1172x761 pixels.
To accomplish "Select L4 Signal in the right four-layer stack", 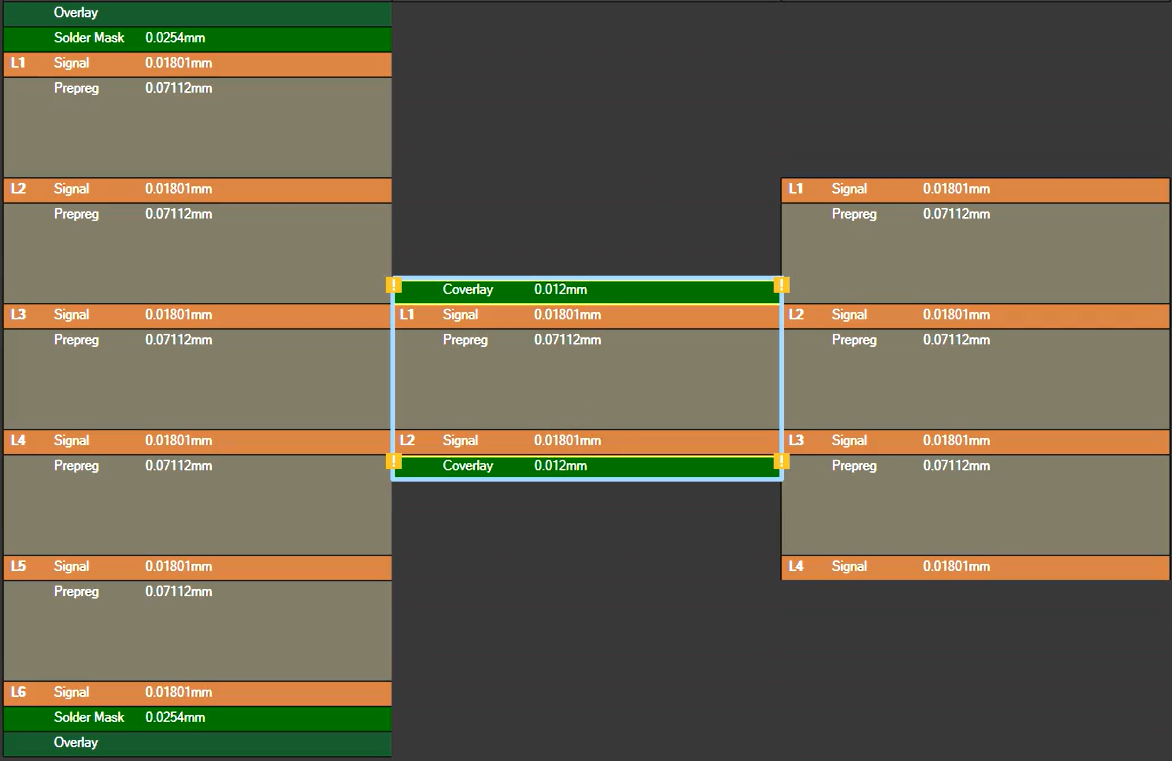I will click(975, 567).
